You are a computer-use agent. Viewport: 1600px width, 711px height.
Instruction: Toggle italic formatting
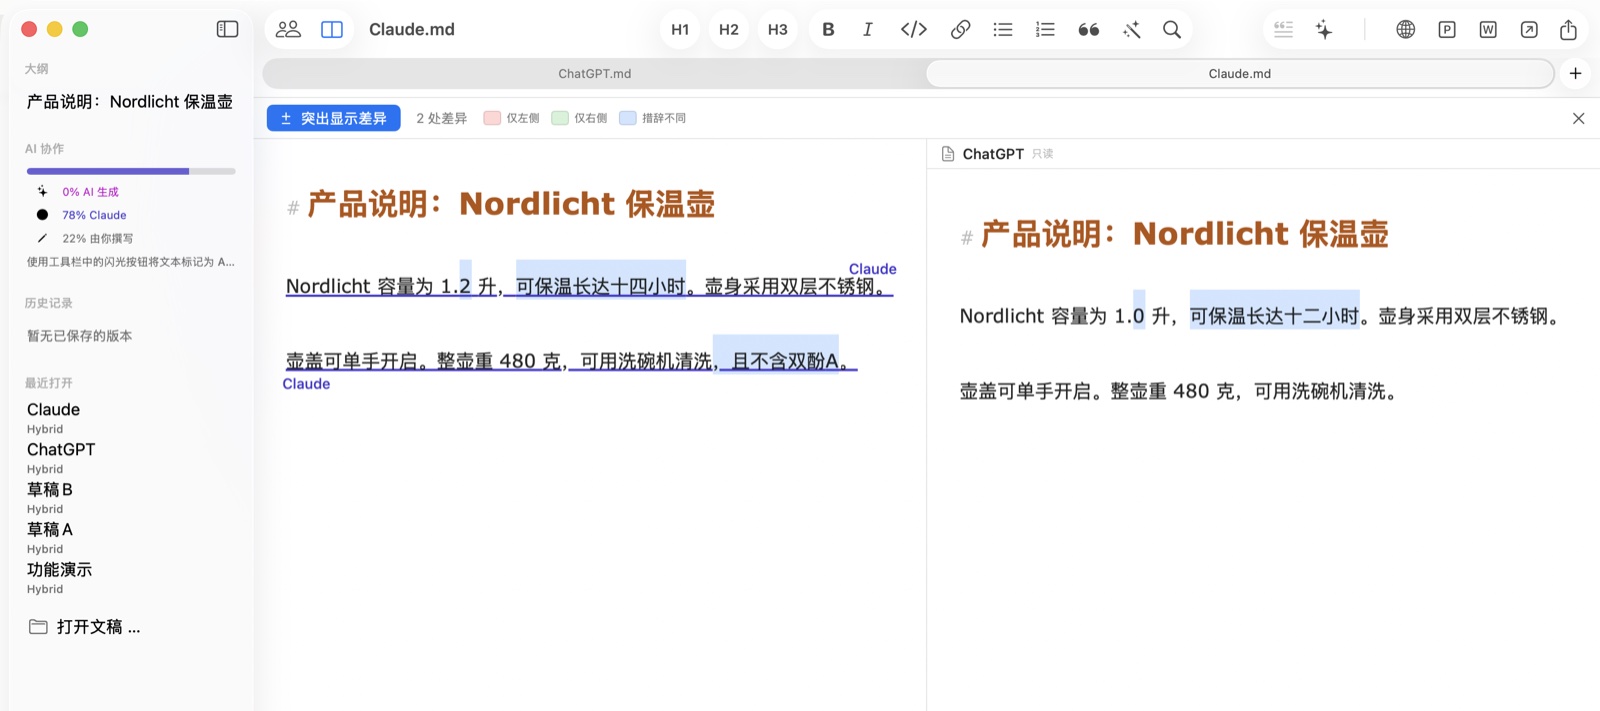[868, 29]
